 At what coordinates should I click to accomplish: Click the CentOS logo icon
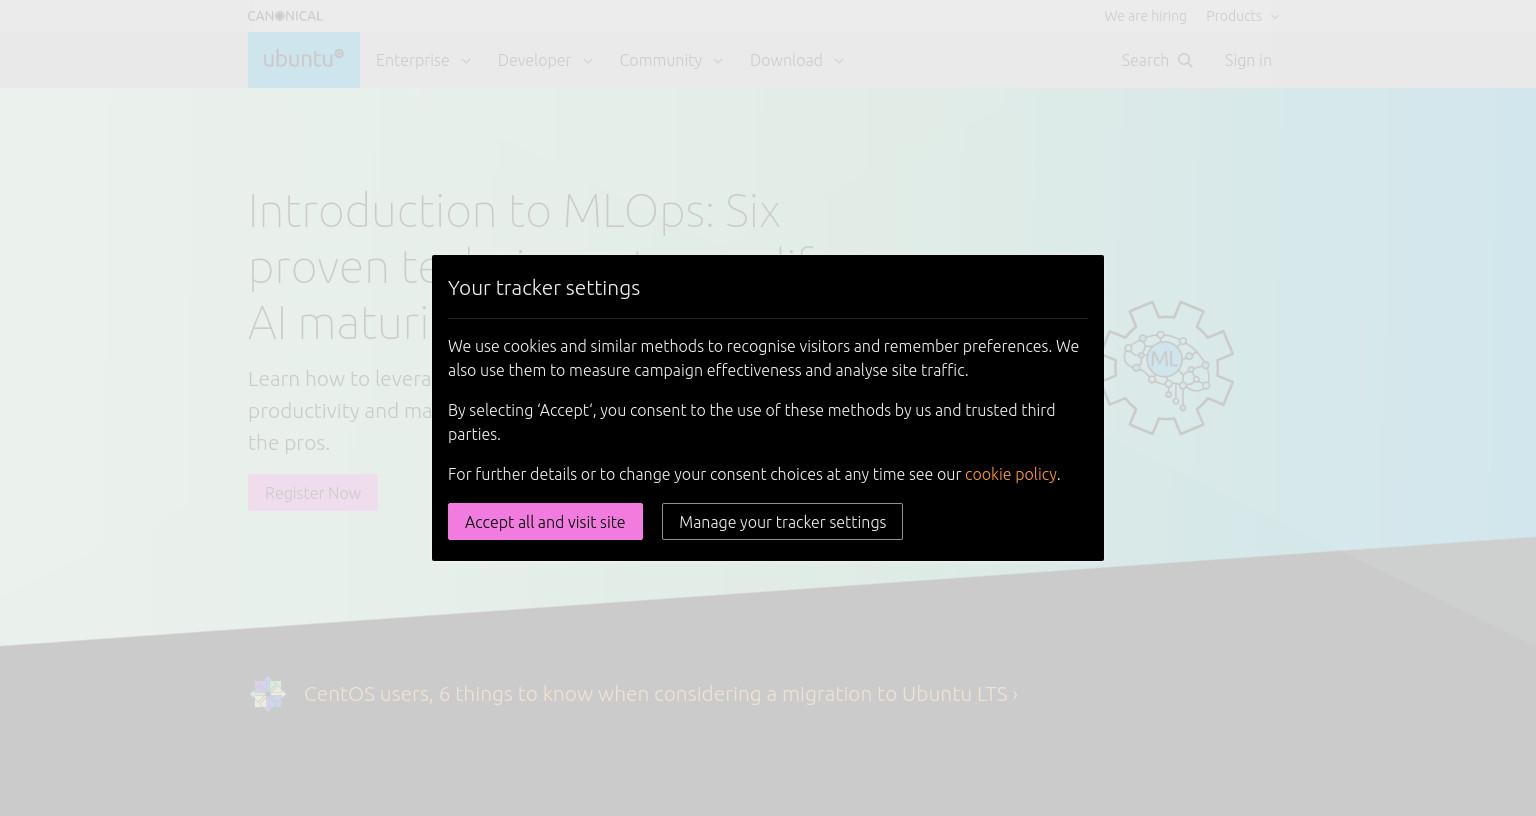(268, 693)
